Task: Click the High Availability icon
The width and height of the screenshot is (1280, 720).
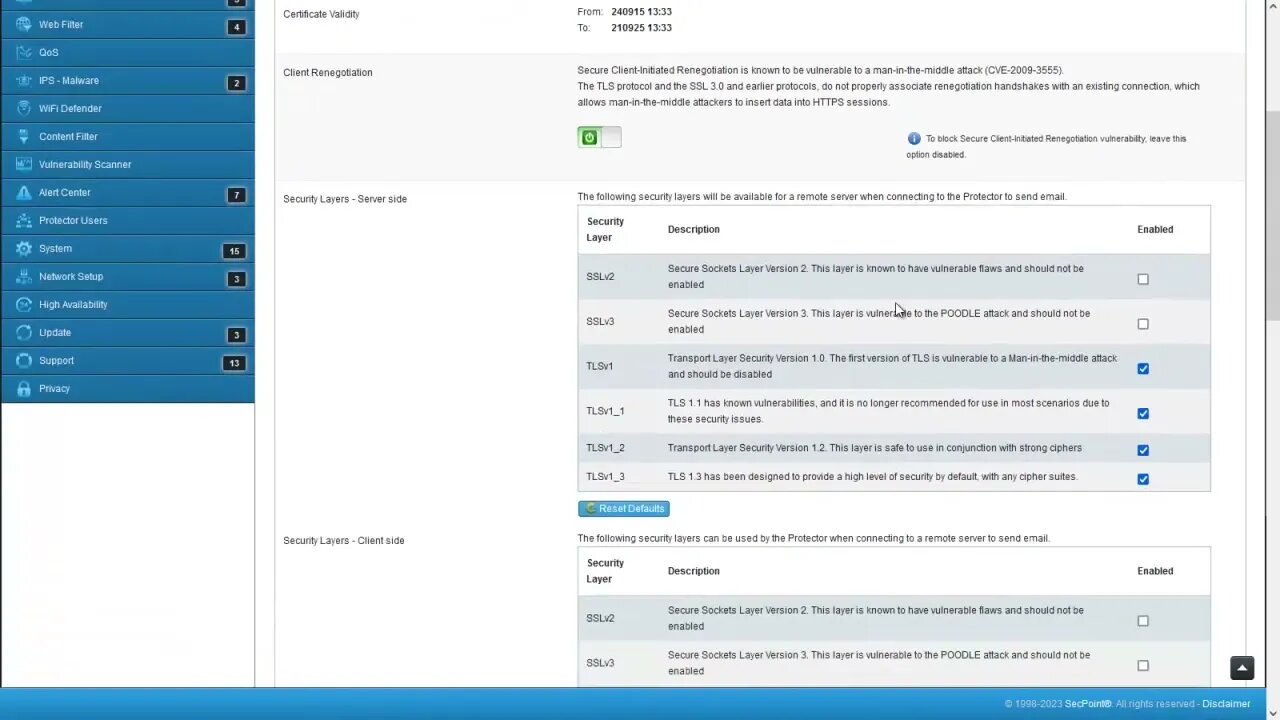Action: (23, 304)
